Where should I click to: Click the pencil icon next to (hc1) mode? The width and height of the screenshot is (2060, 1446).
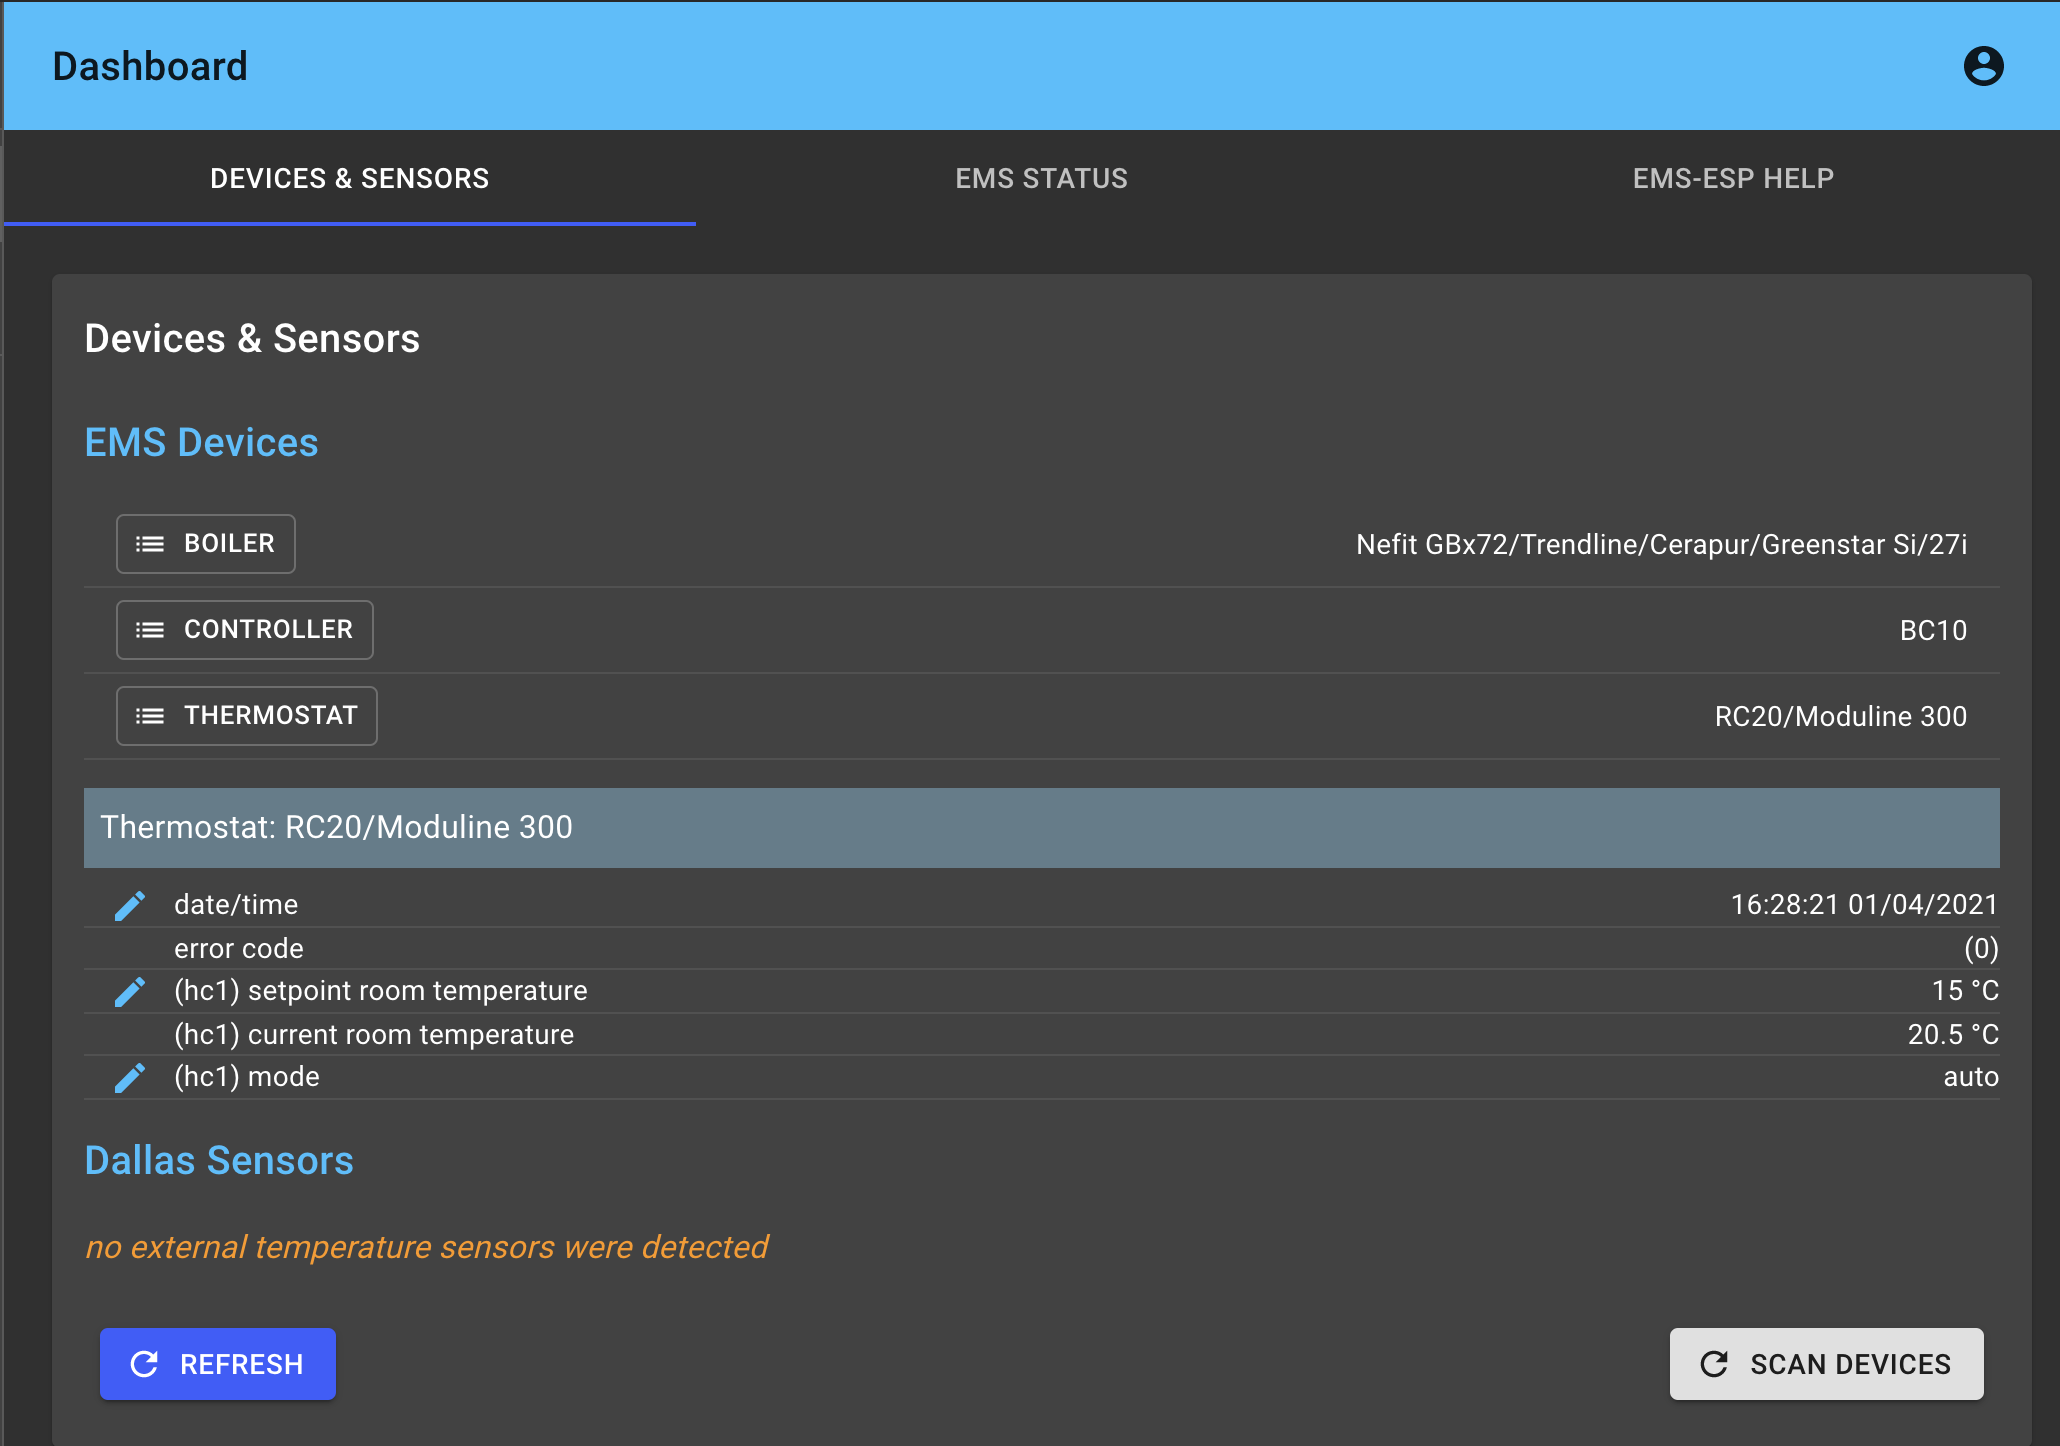click(129, 1077)
